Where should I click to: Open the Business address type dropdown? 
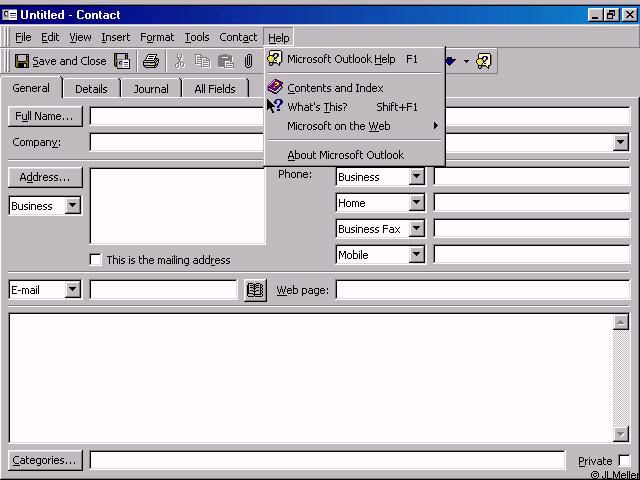73,205
